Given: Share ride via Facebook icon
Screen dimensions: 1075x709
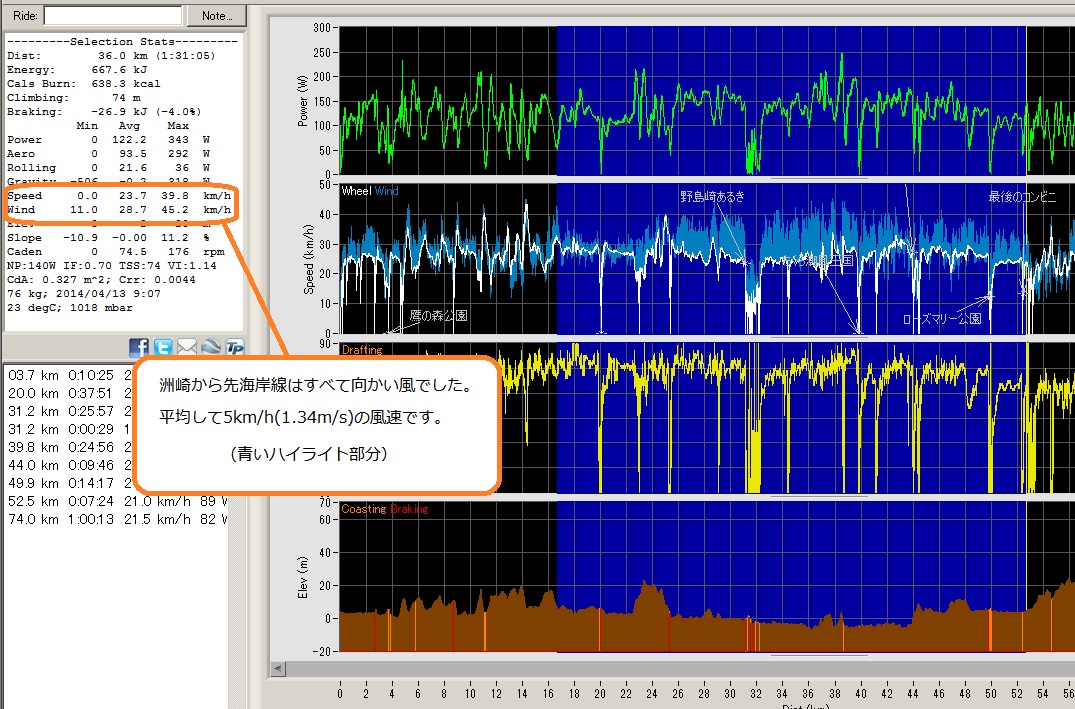Looking at the screenshot, I should (x=139, y=347).
